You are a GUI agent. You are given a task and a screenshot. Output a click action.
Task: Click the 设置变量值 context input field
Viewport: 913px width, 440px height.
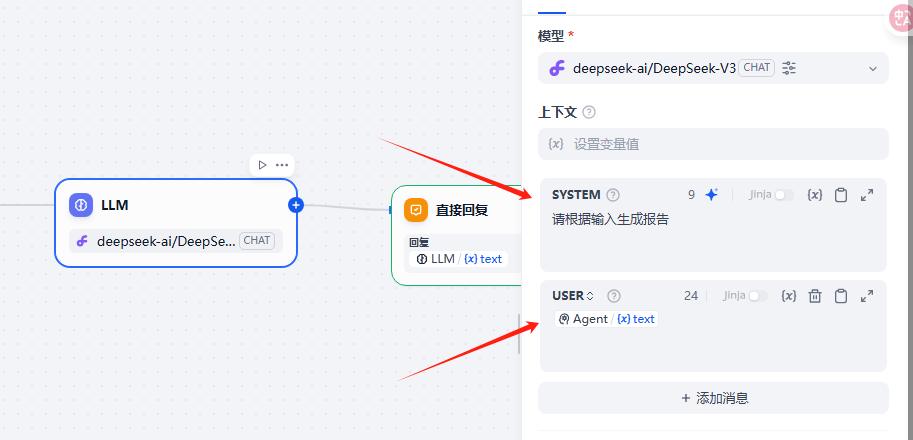713,144
